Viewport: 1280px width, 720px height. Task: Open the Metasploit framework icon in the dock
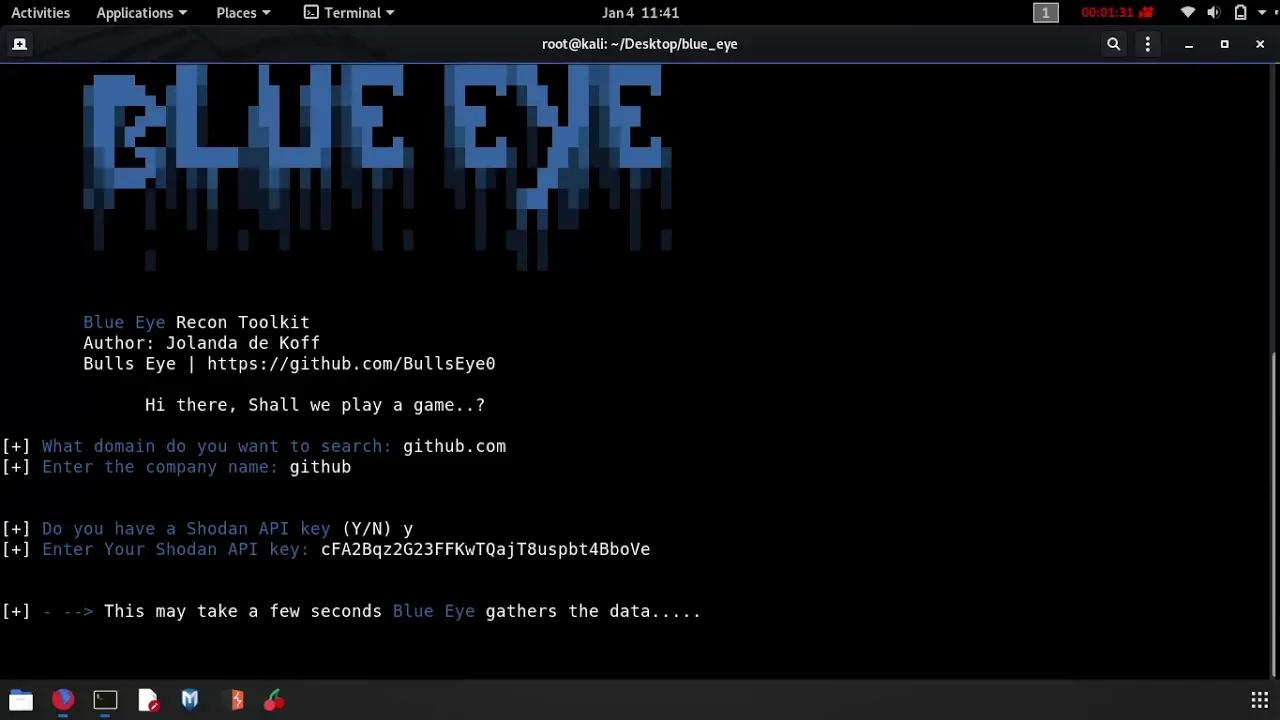[x=189, y=700]
